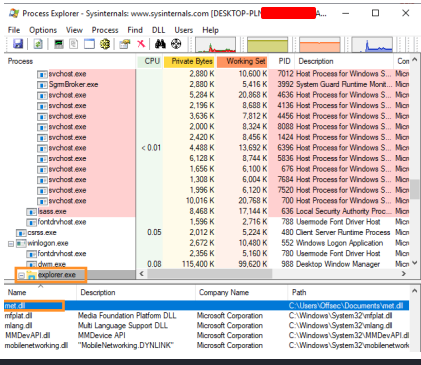
Task: Click the SgrmBroker.exe process icon
Action: (42, 85)
